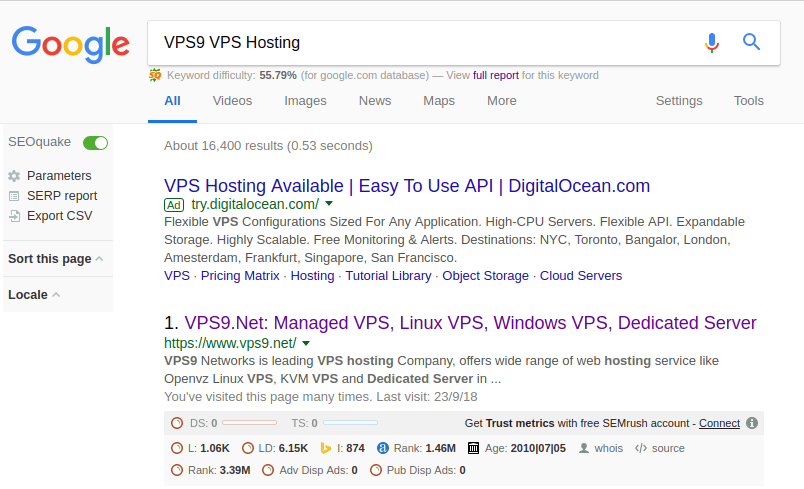Click the Connect SEMrush account link
Viewport: 804px width, 489px height.
point(719,423)
